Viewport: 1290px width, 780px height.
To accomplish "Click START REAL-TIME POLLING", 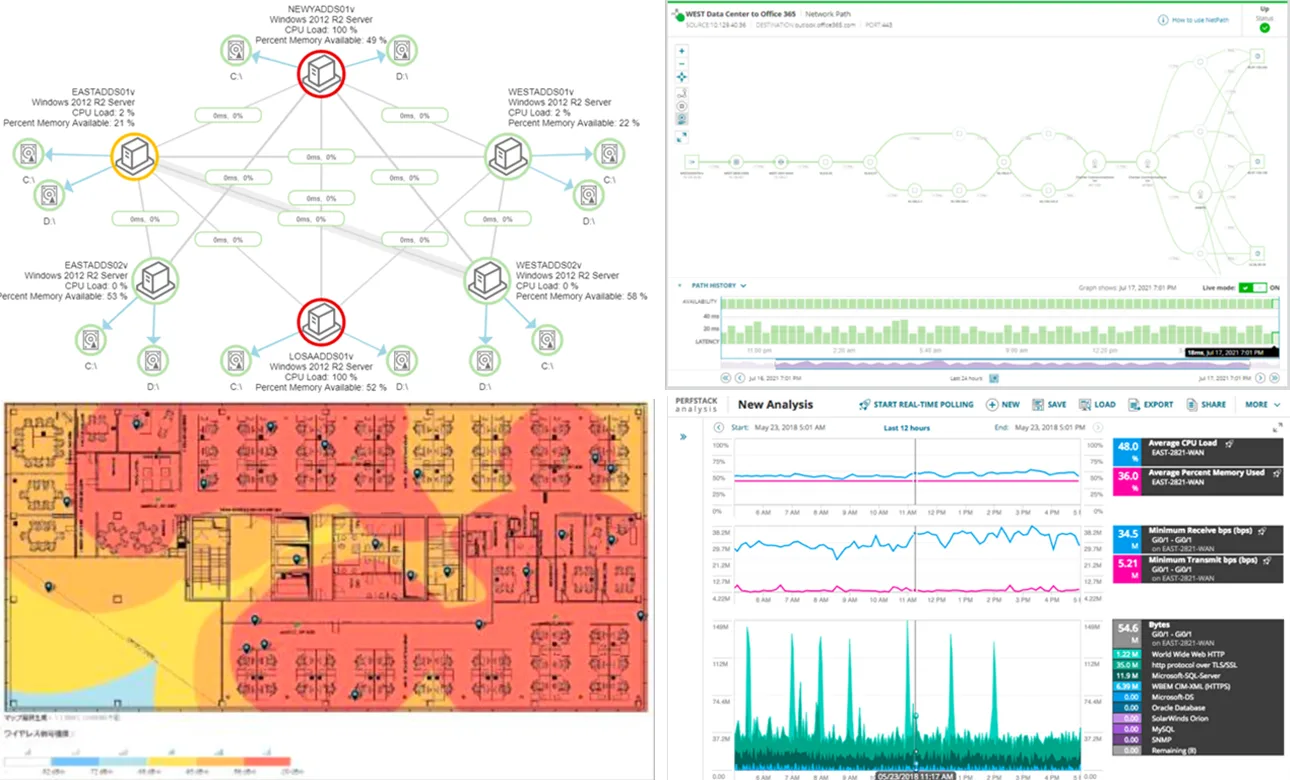I will point(915,405).
